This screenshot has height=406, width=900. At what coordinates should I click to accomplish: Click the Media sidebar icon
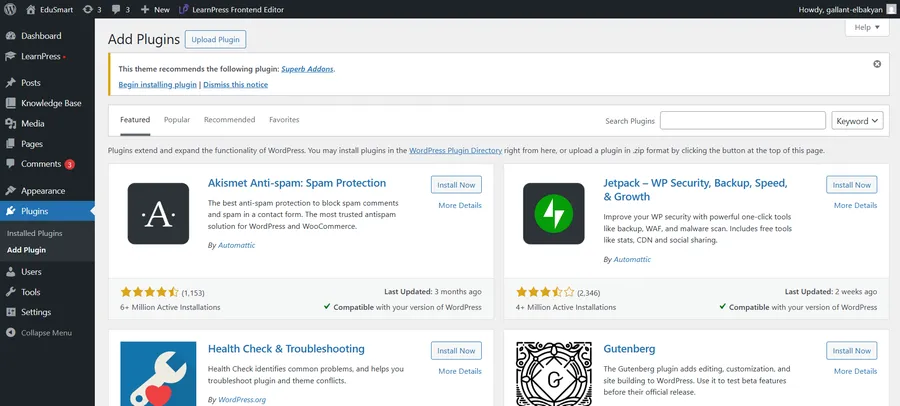tap(10, 123)
